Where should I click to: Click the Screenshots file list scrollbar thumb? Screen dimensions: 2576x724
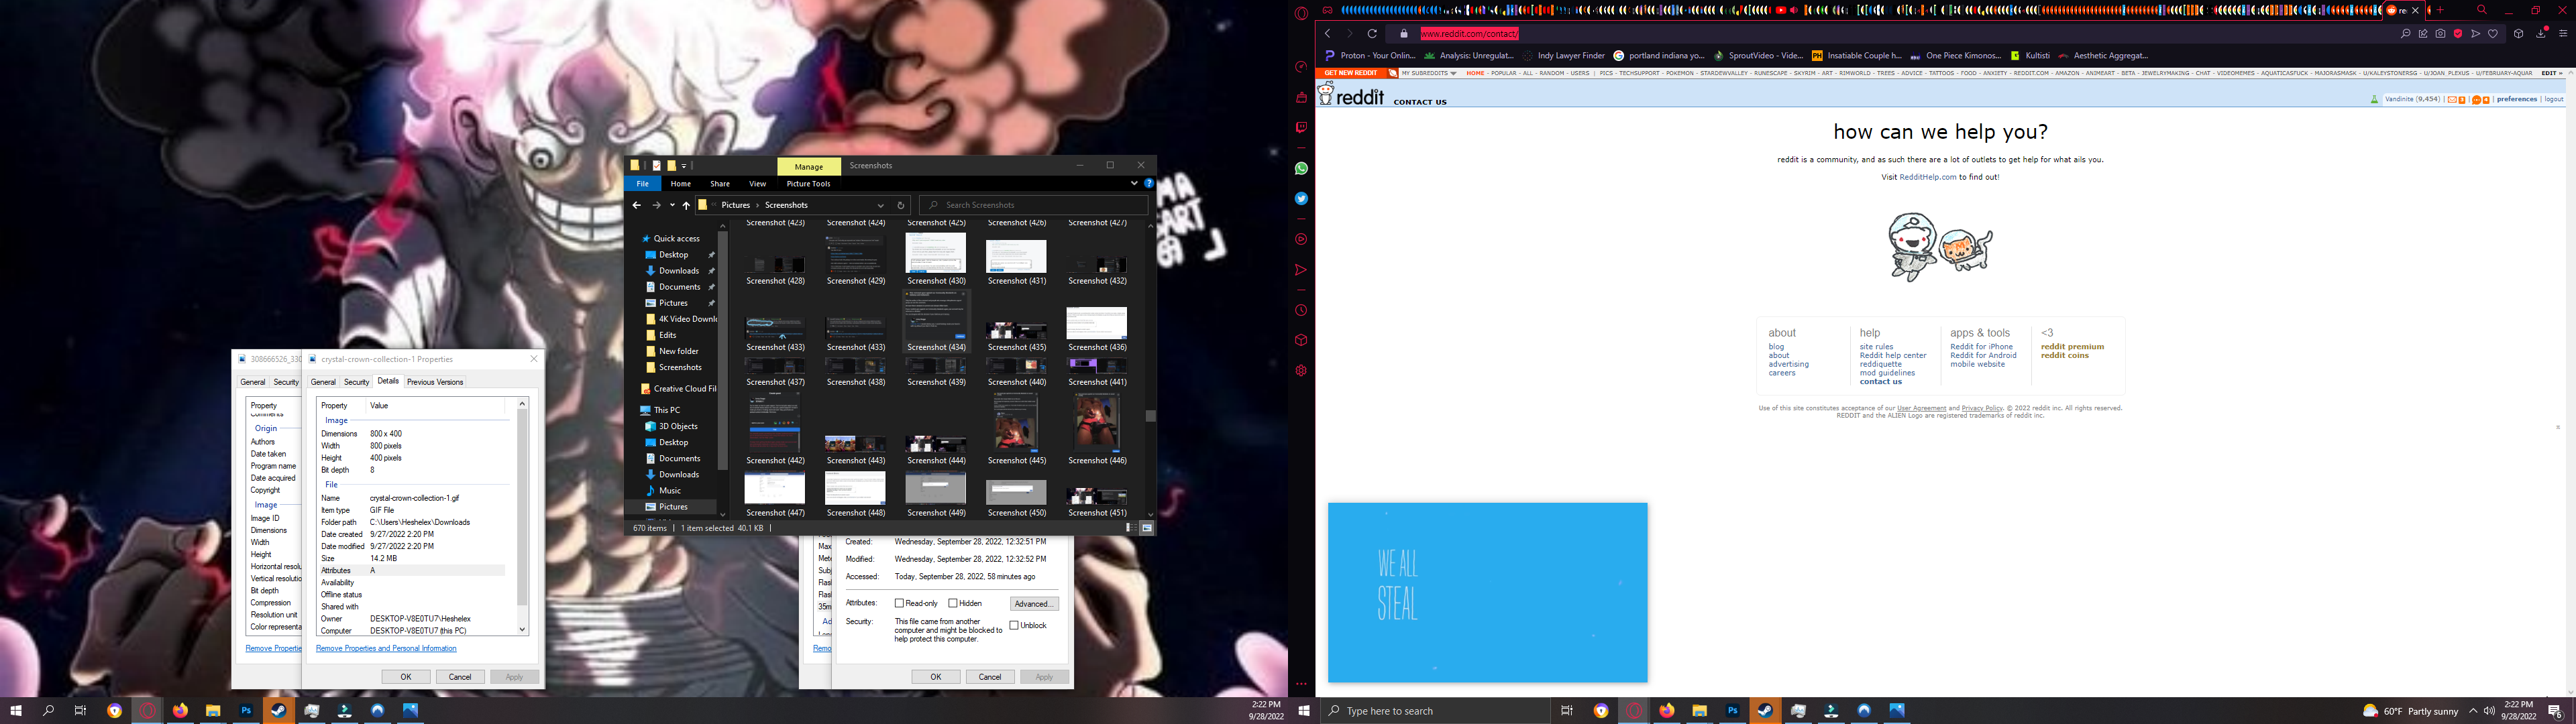pos(1151,416)
